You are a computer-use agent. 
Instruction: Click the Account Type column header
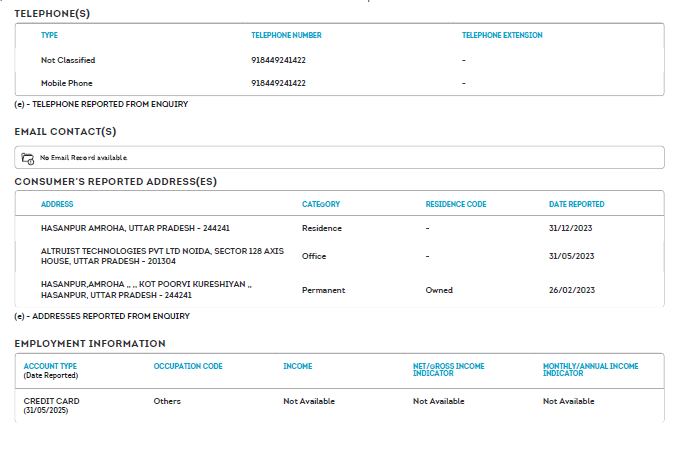click(50, 367)
